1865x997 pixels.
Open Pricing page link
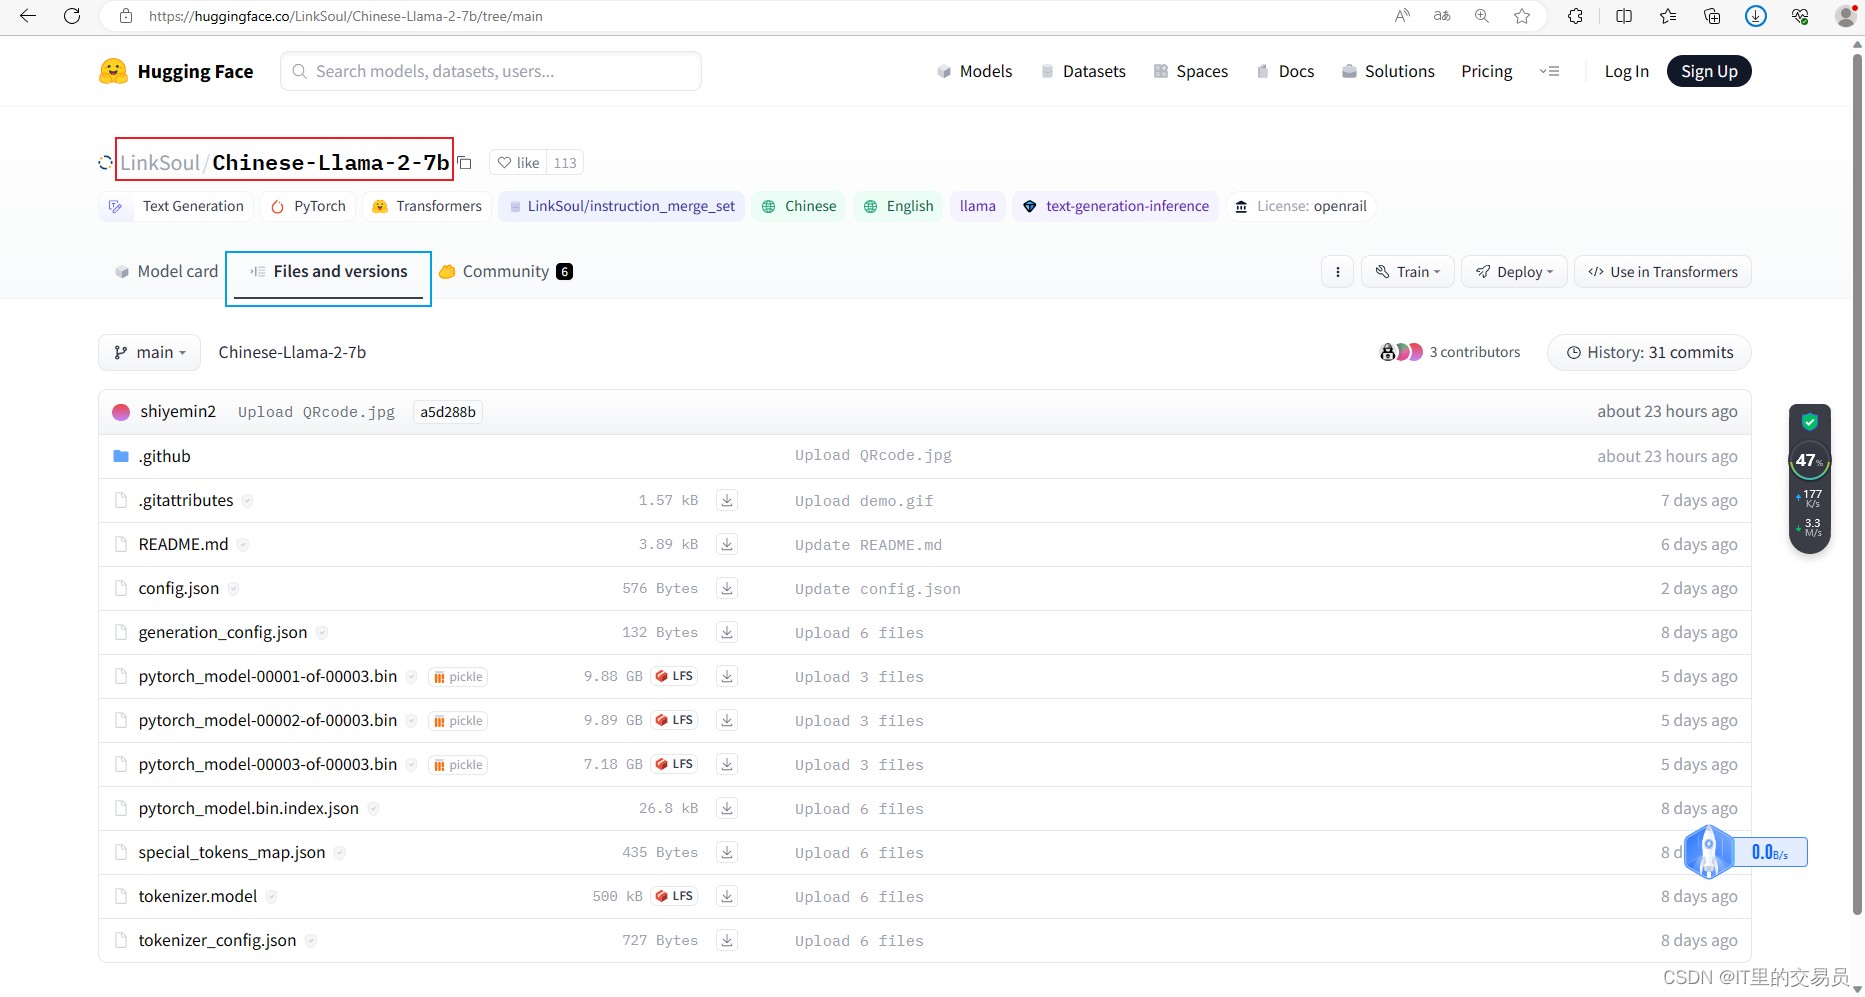tap(1486, 71)
